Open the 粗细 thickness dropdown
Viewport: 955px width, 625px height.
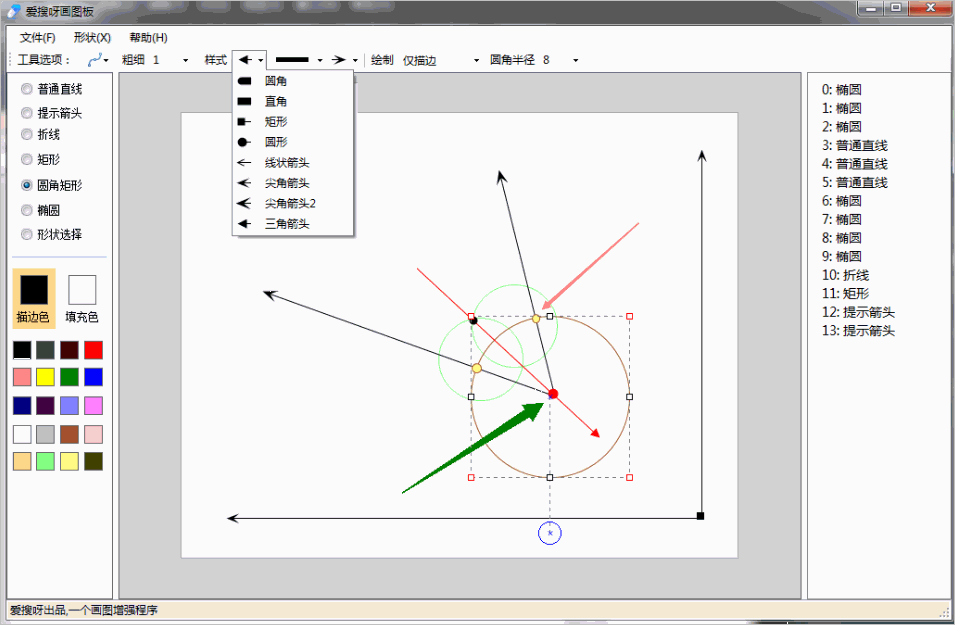click(185, 60)
